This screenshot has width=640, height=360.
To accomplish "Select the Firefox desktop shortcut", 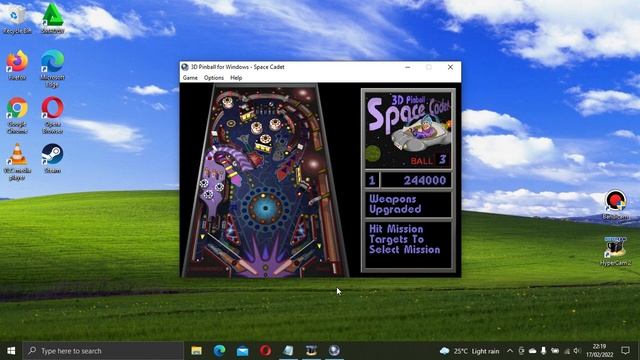I will [x=17, y=65].
